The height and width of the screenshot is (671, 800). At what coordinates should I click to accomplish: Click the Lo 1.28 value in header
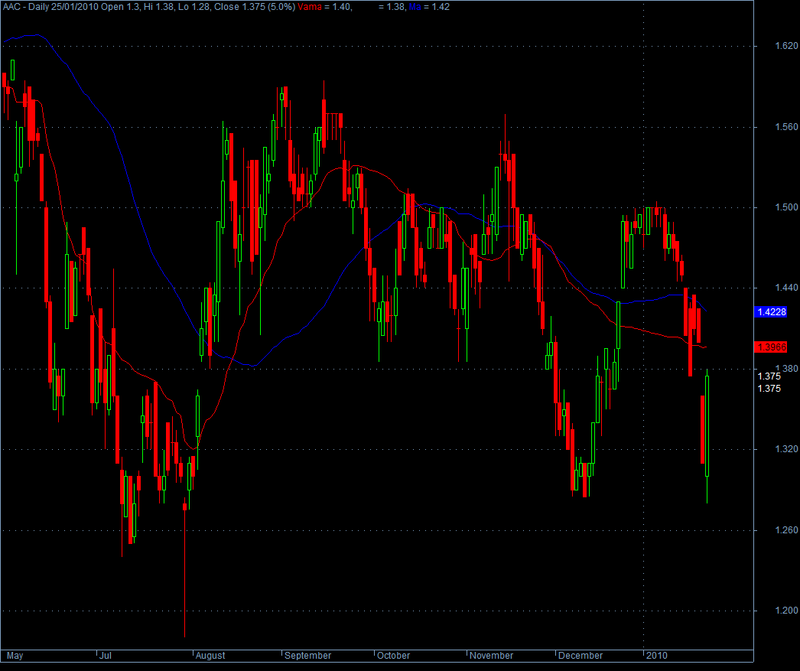194,7
